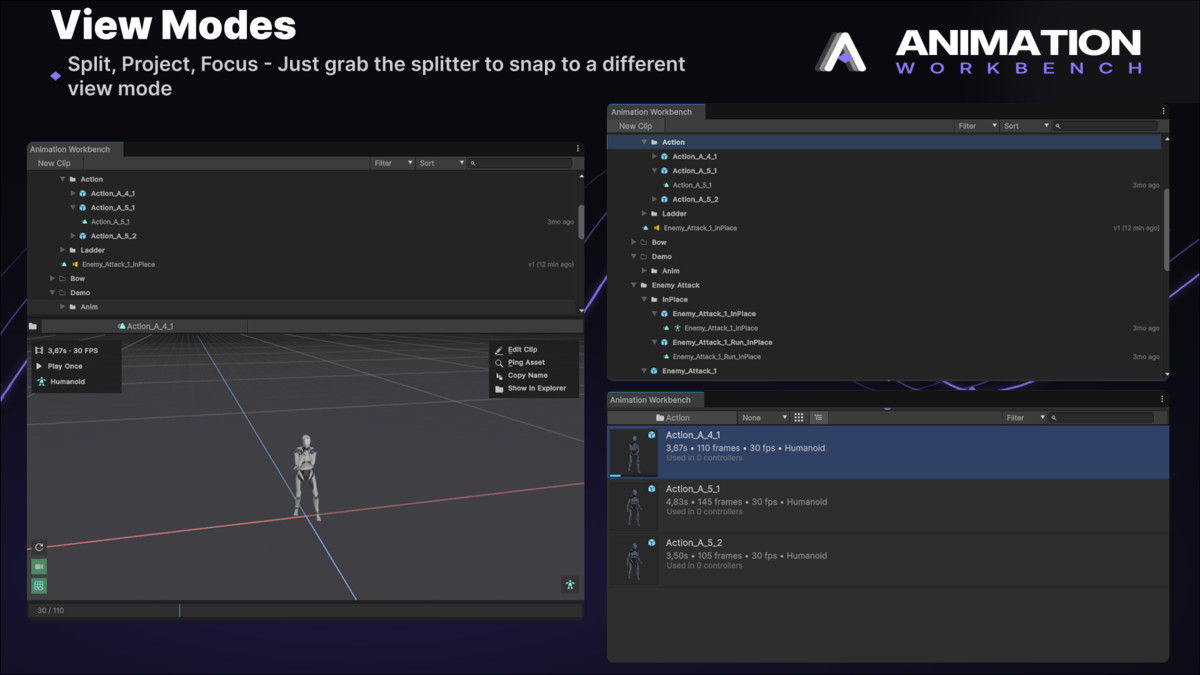Image resolution: width=1200 pixels, height=675 pixels.
Task: Open Sort dropdown in top-right window
Action: [x=1026, y=126]
